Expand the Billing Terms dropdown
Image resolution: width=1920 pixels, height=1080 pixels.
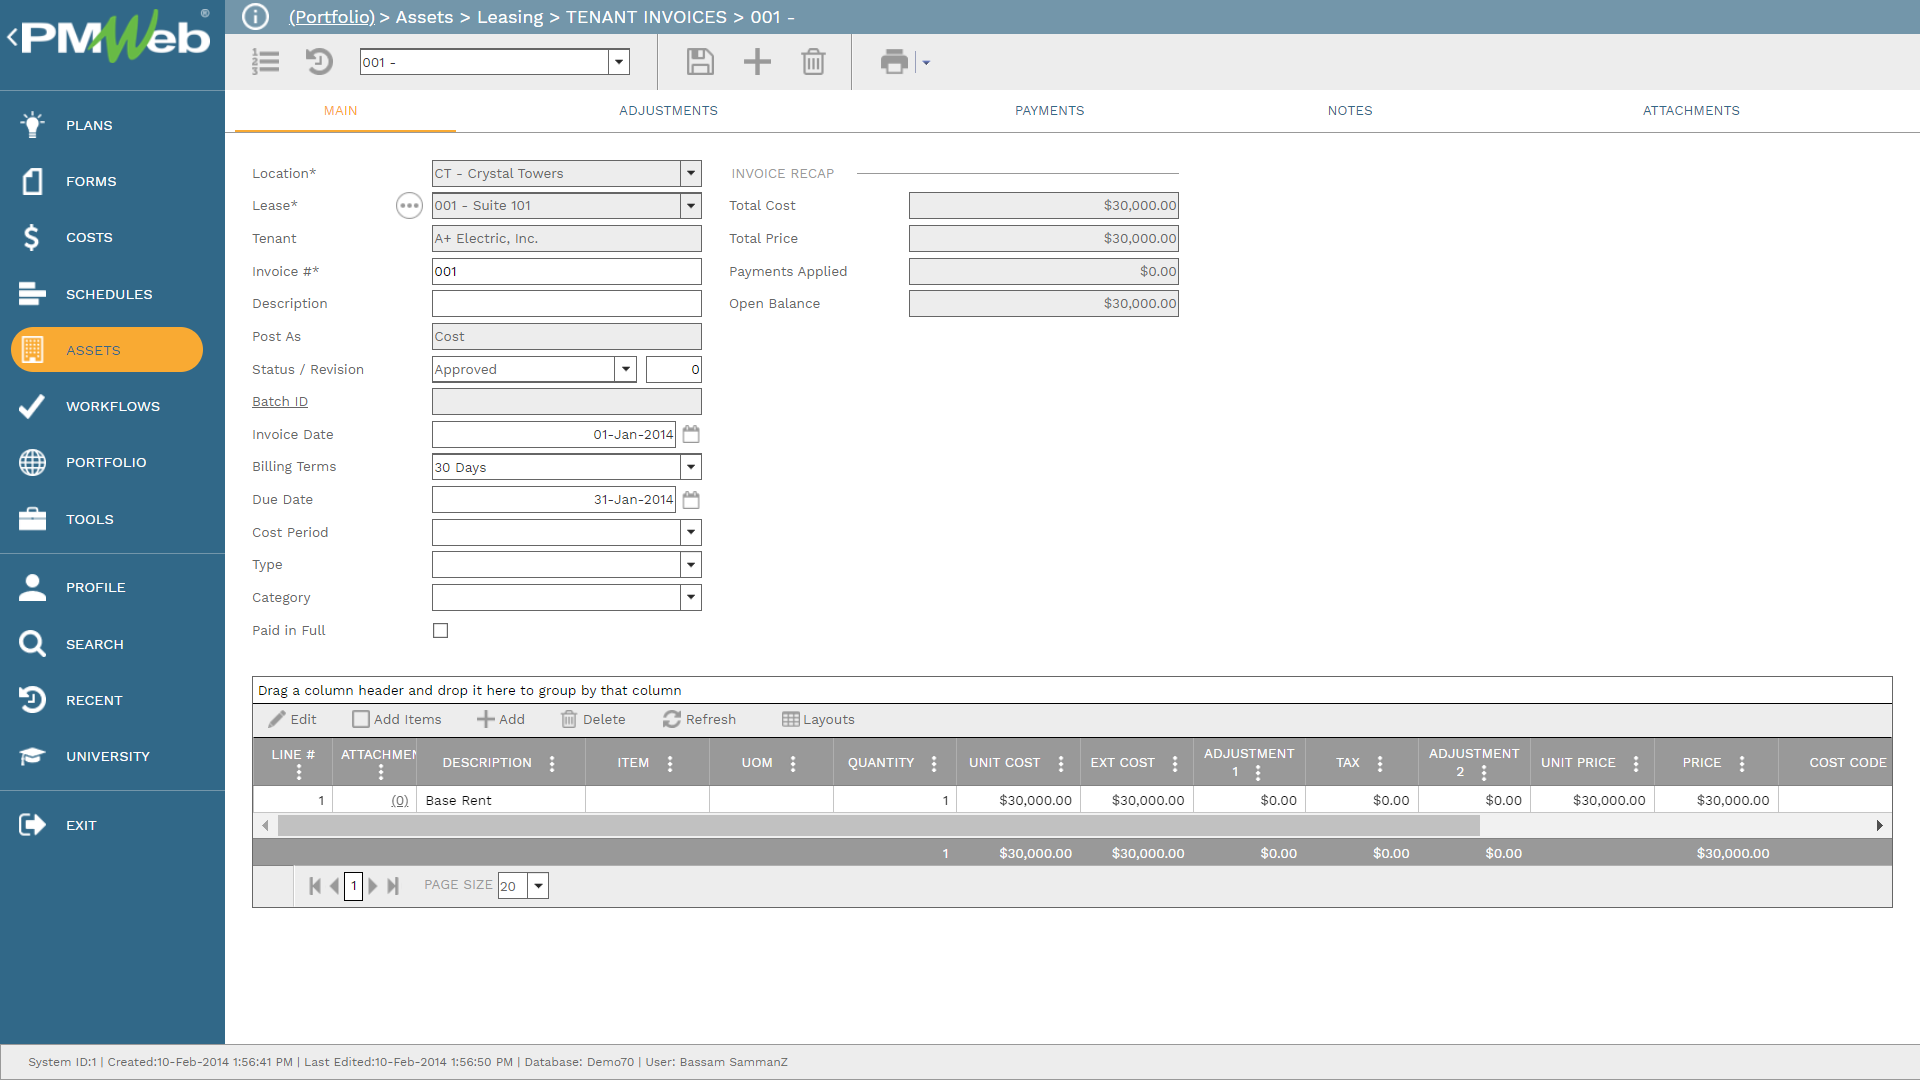pyautogui.click(x=690, y=467)
